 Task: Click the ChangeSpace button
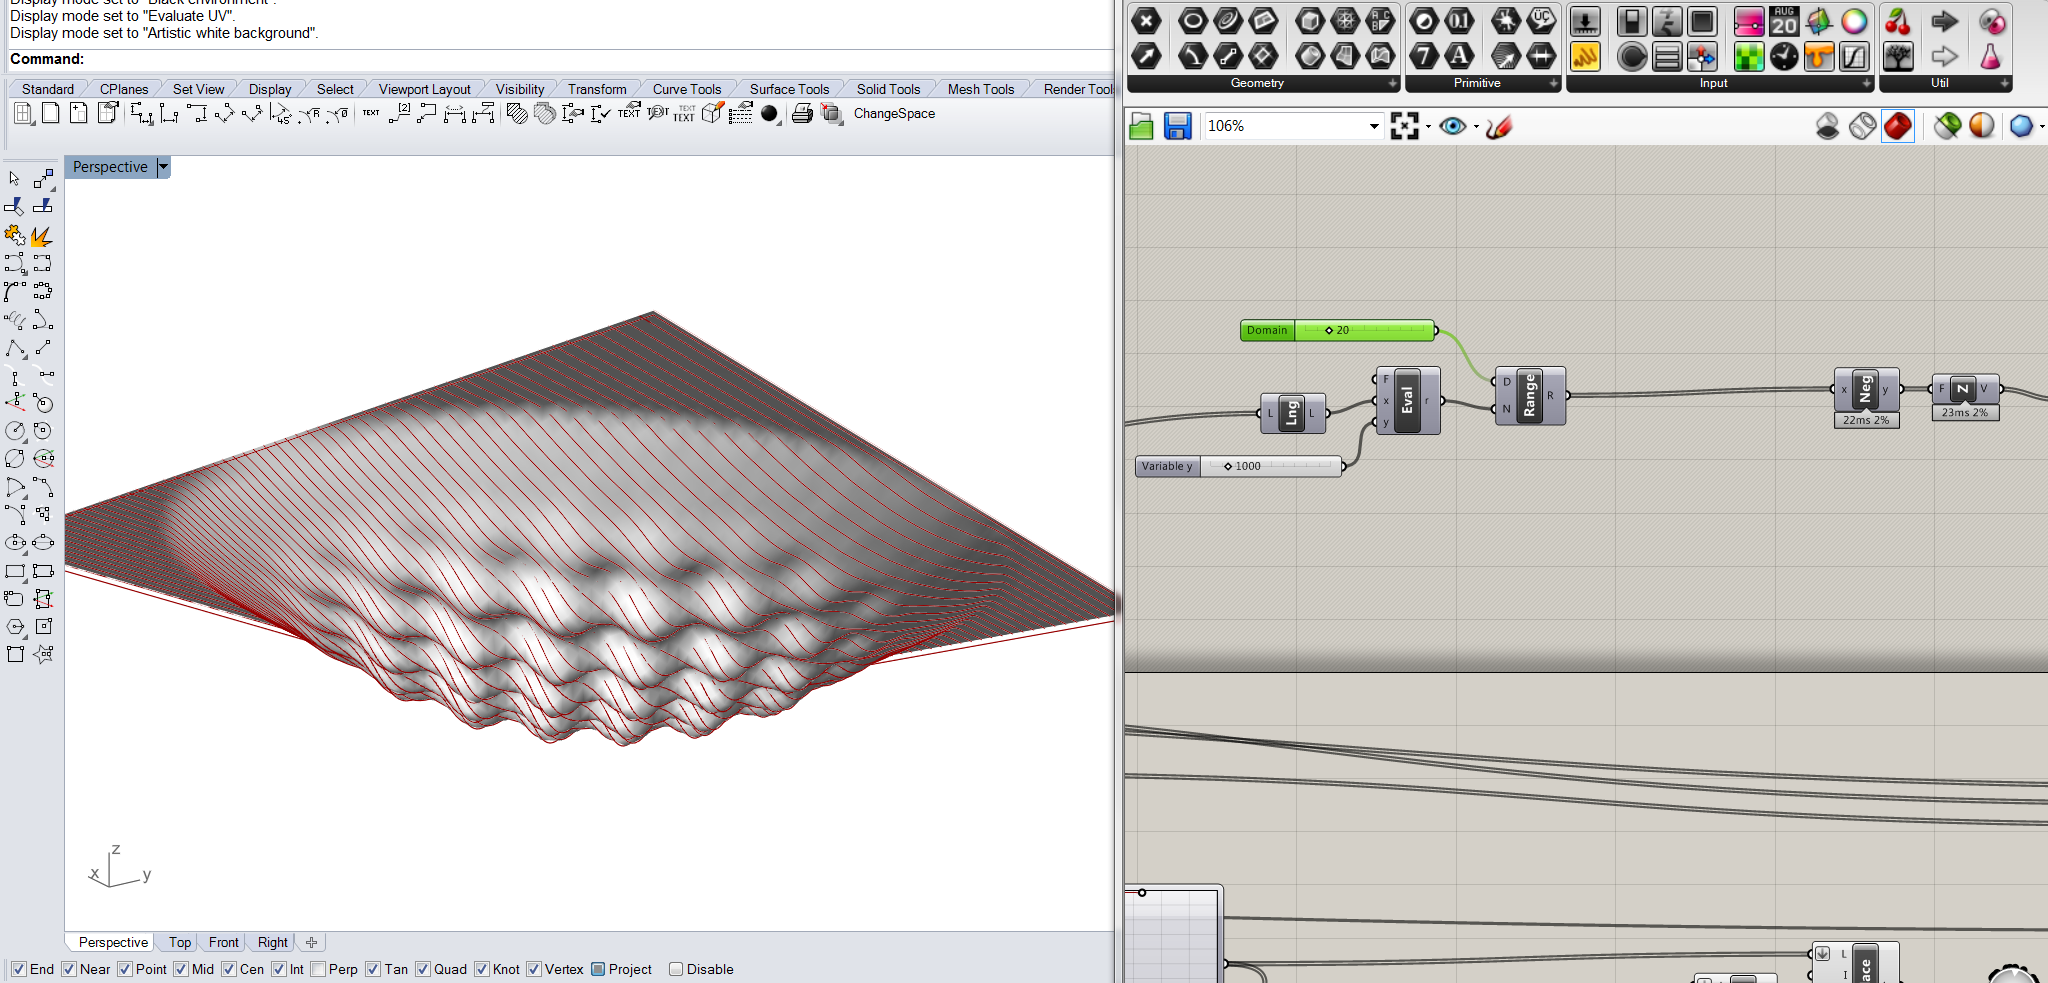(x=894, y=114)
